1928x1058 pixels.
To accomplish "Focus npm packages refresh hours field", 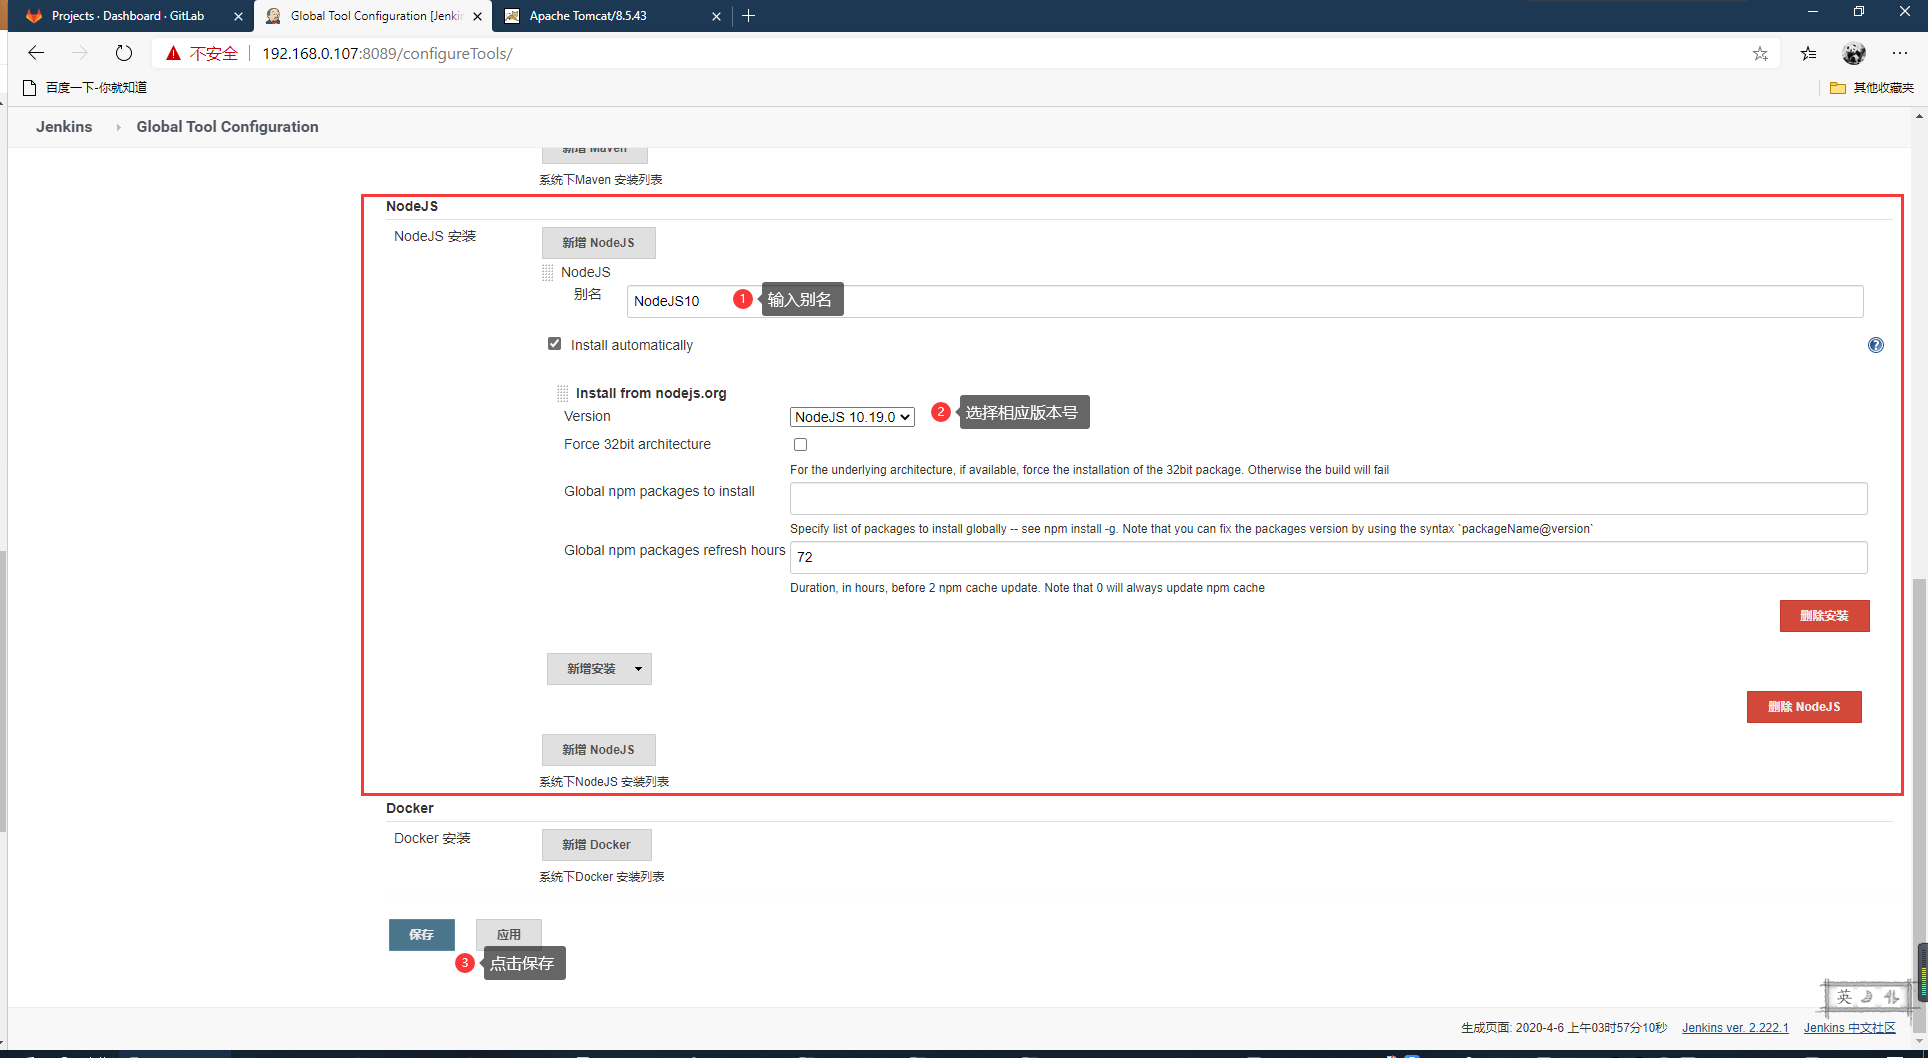I will coord(1328,557).
